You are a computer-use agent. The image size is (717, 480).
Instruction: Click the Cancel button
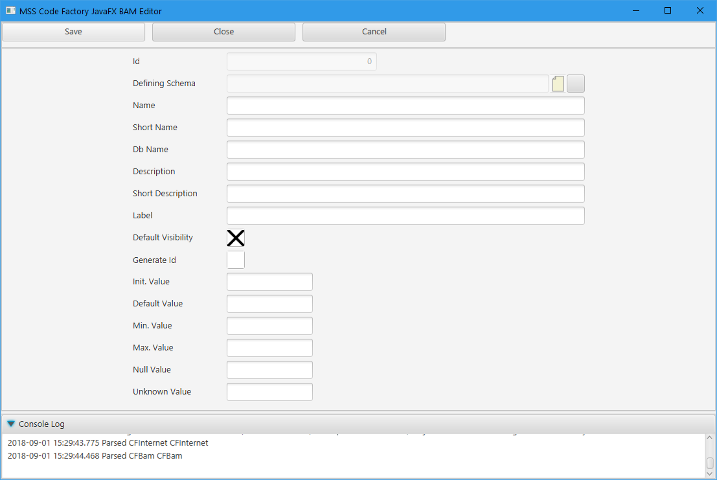[x=374, y=32]
